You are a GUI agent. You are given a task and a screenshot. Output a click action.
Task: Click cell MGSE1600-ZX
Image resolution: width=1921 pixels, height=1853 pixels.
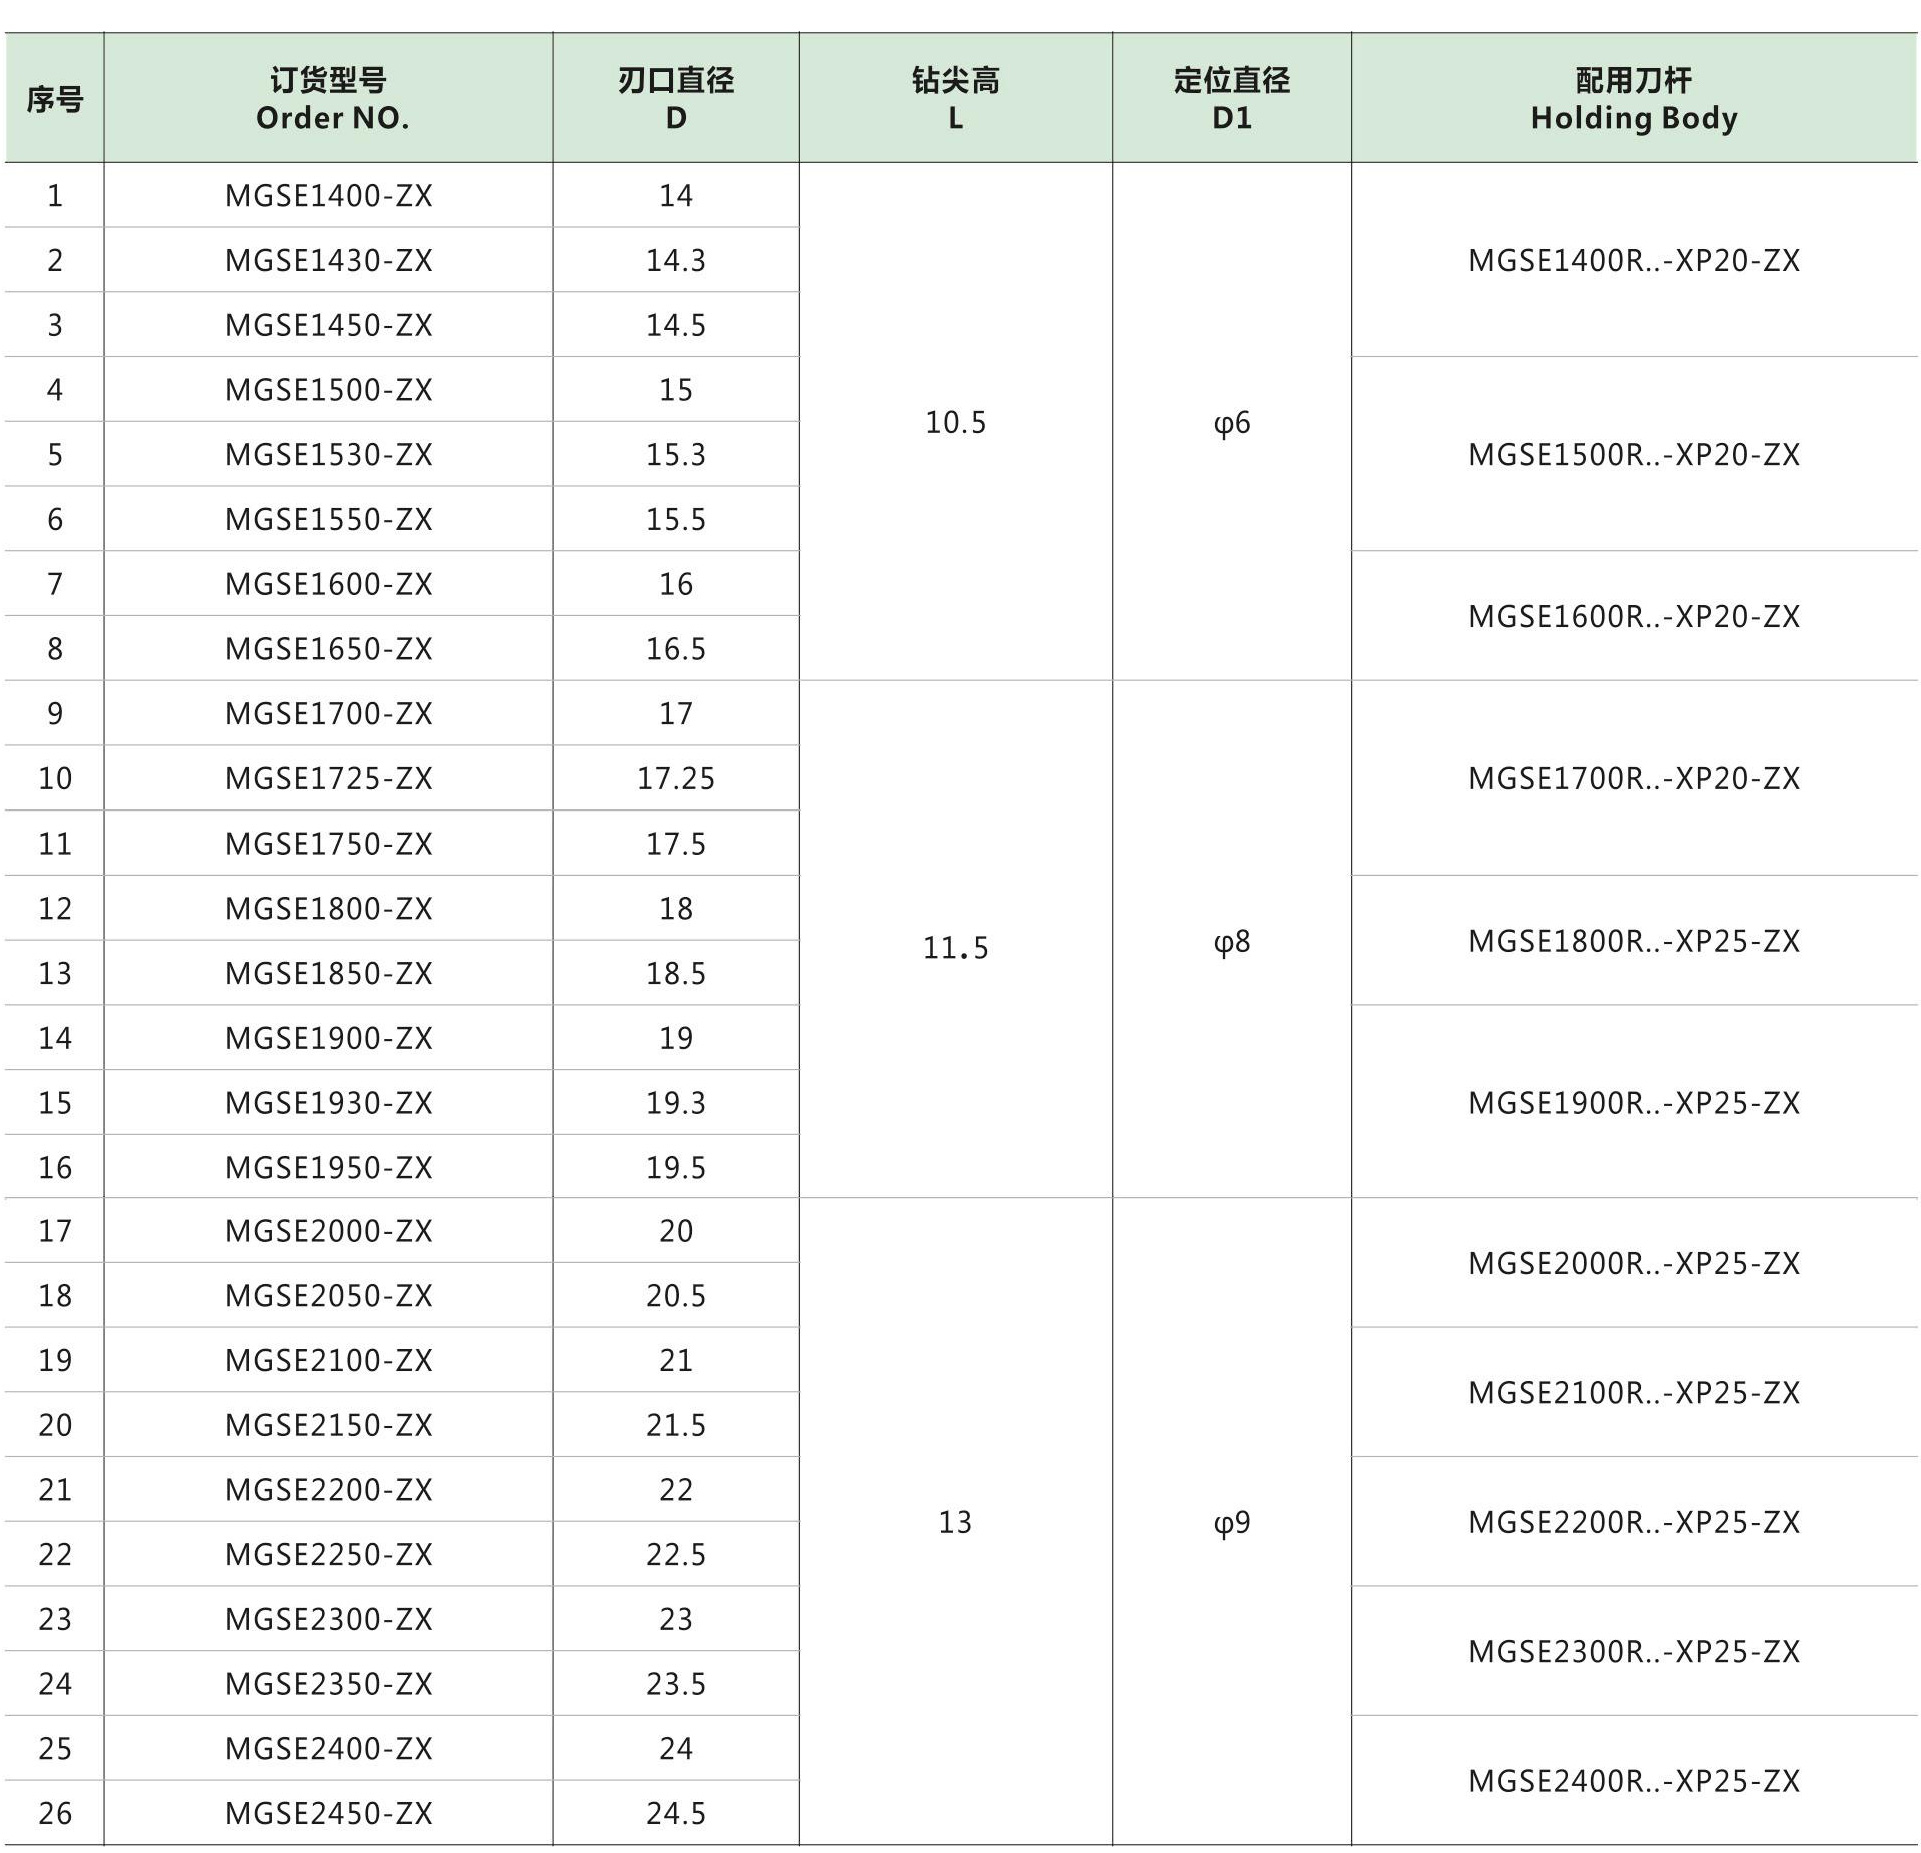329,584
